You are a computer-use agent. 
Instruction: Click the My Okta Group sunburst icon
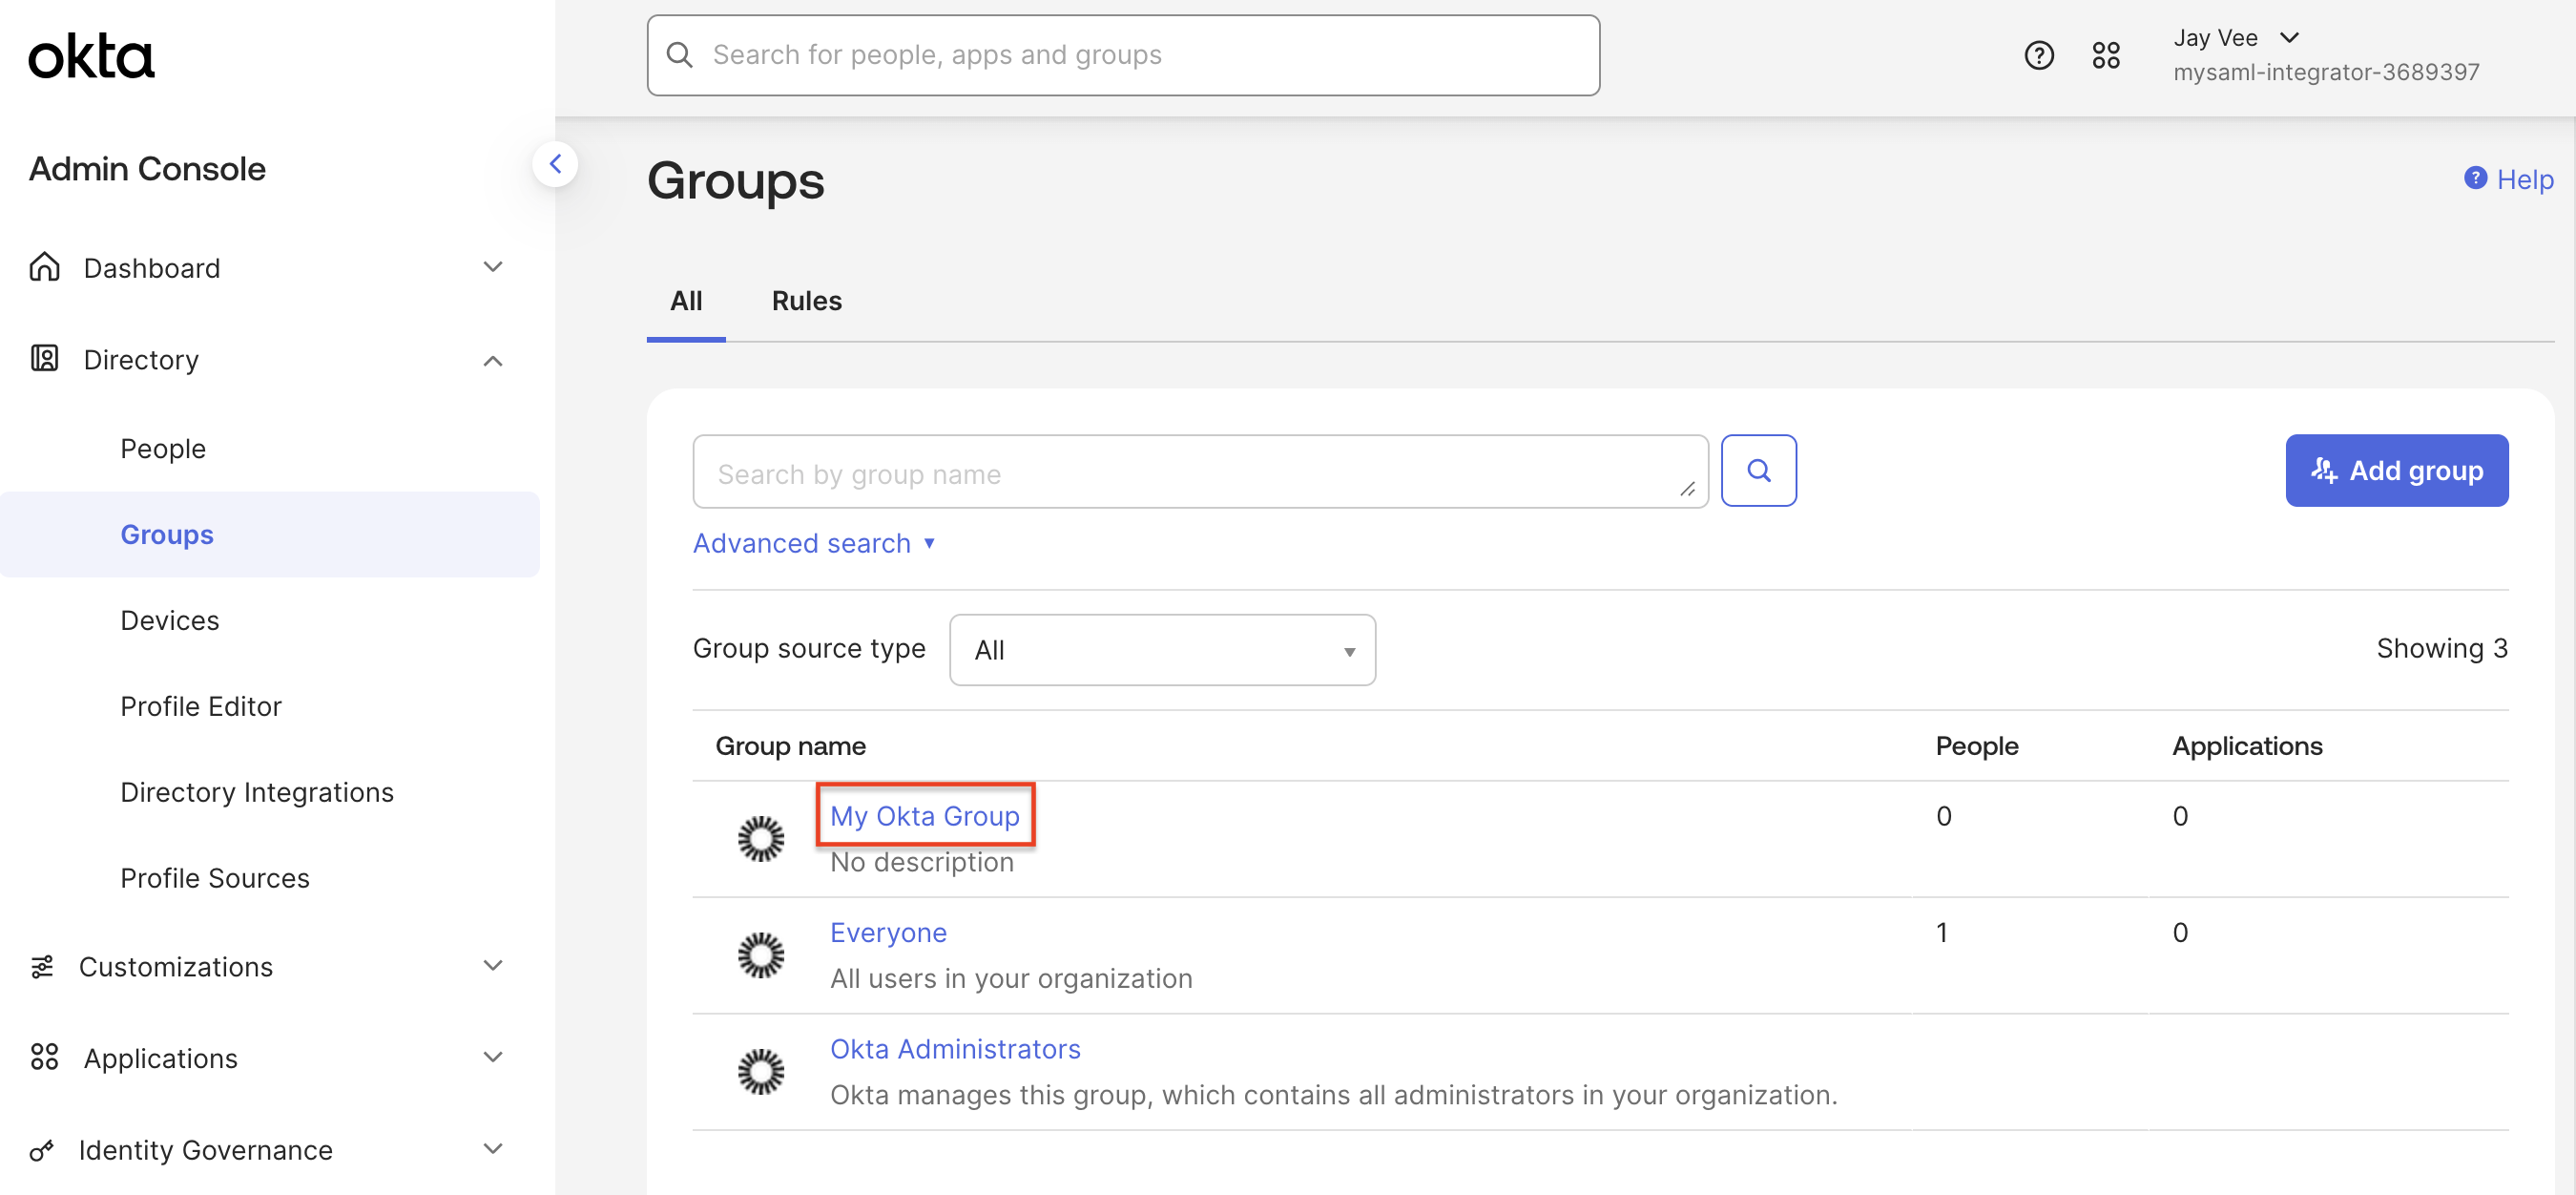point(761,838)
